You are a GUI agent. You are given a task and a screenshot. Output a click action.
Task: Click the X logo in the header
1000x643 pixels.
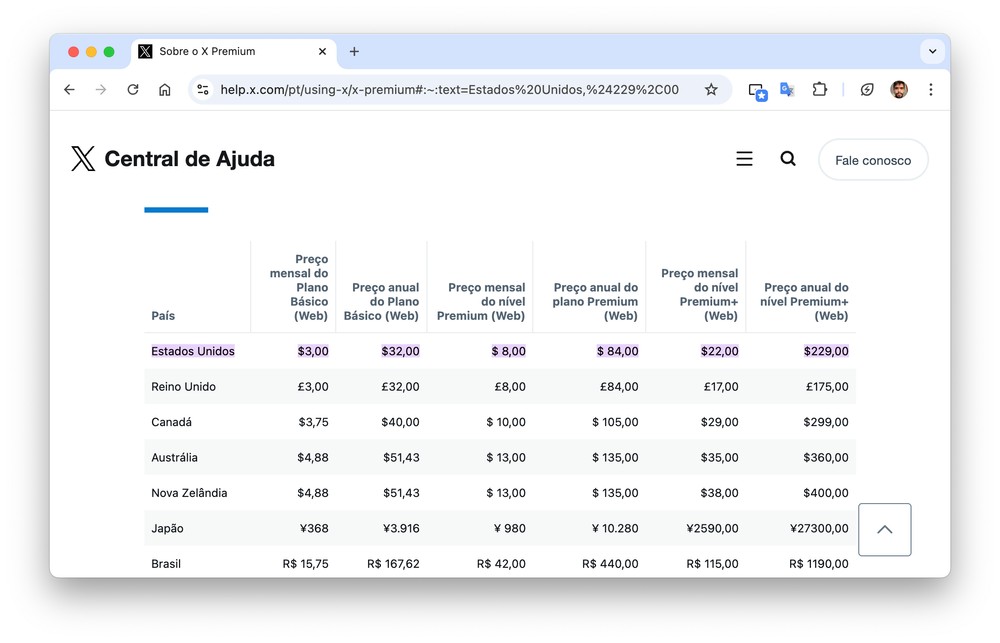(x=83, y=159)
